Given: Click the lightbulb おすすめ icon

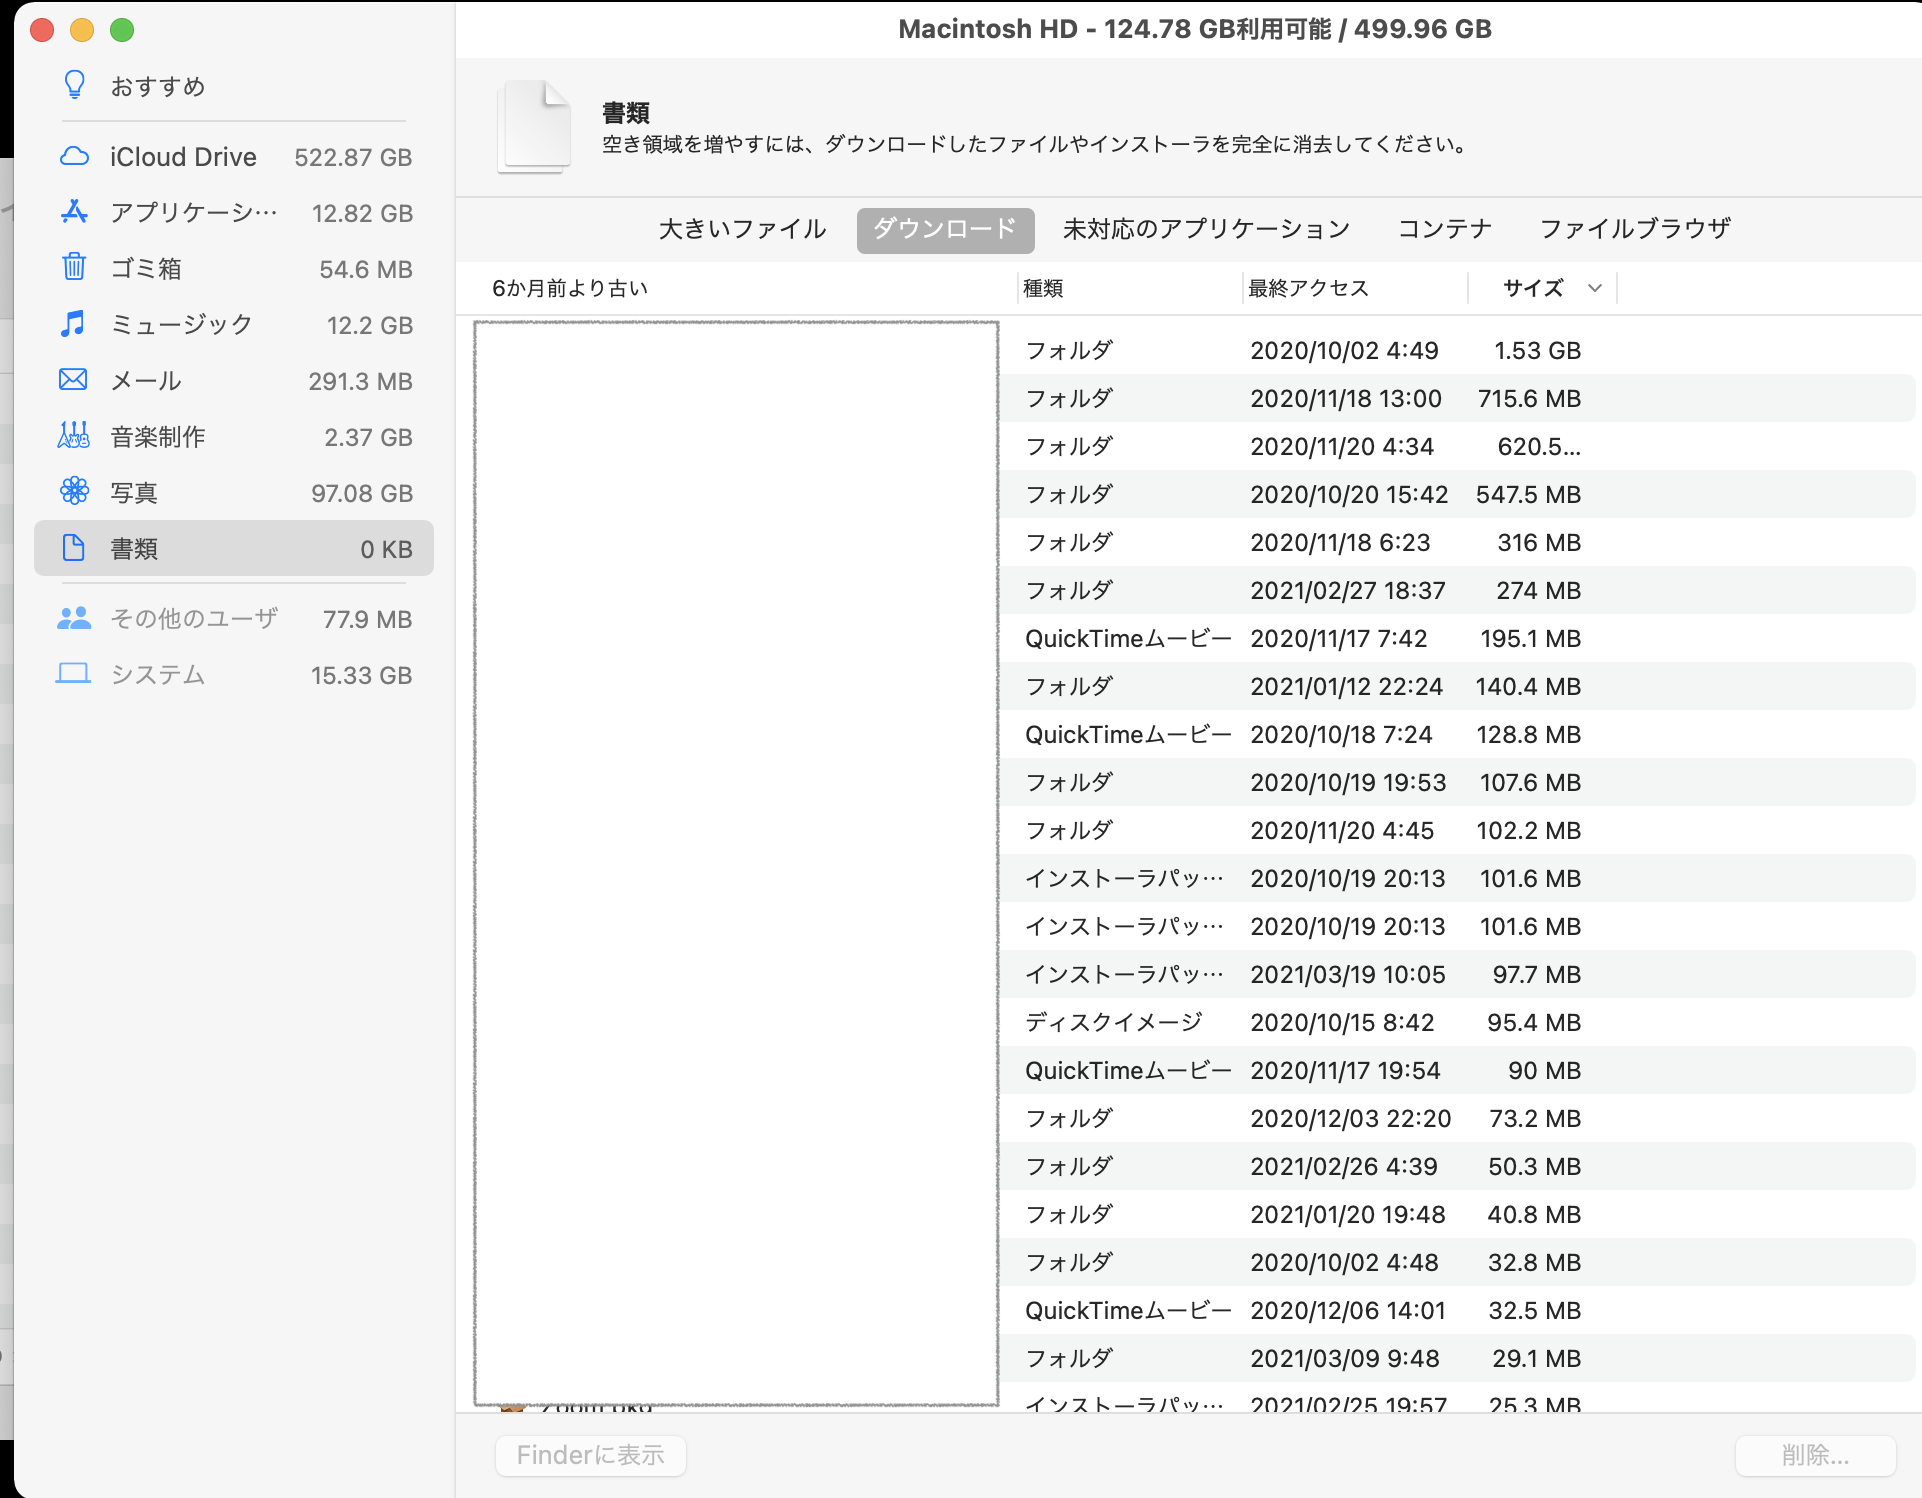Looking at the screenshot, I should 74,85.
